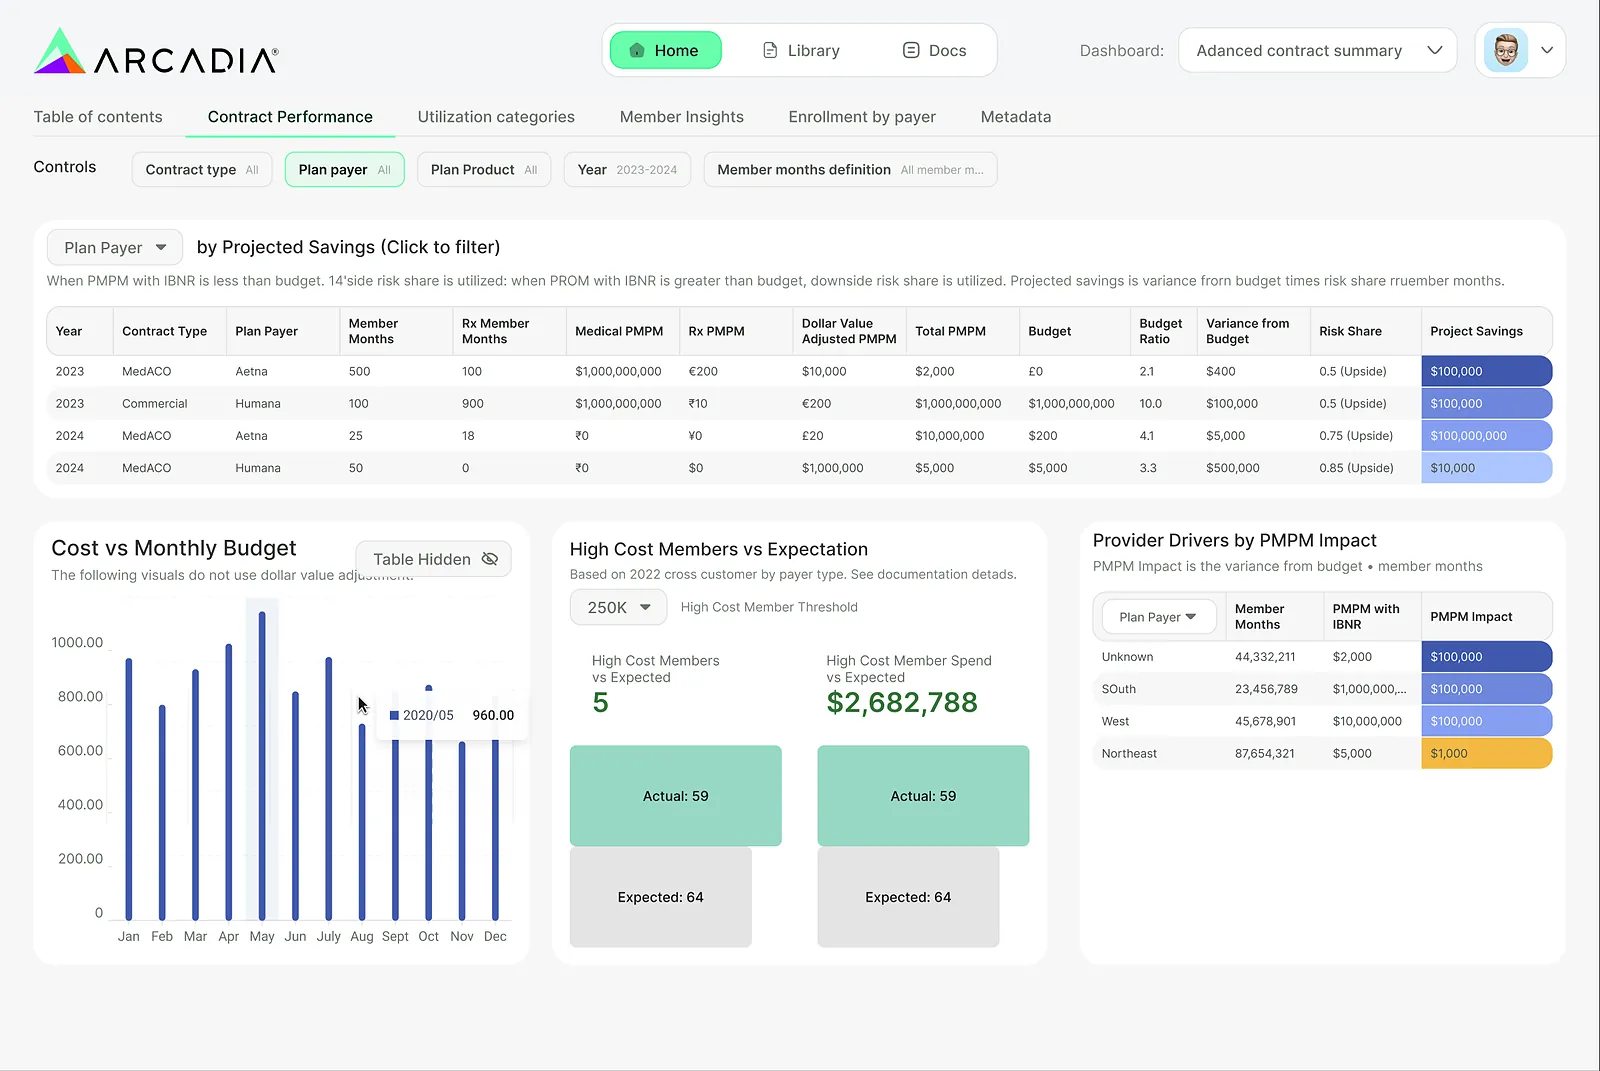Click the Commercial contract type cell

tap(155, 404)
